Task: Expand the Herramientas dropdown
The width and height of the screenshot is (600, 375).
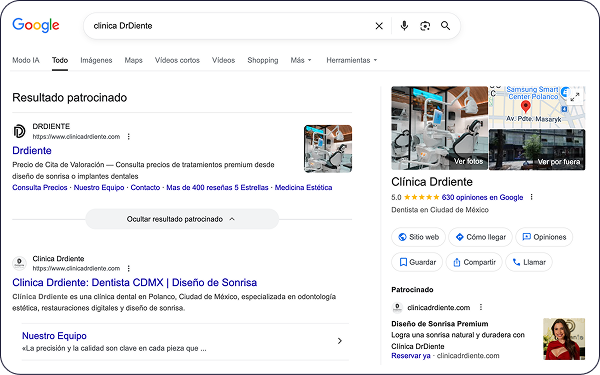Action: [352, 60]
